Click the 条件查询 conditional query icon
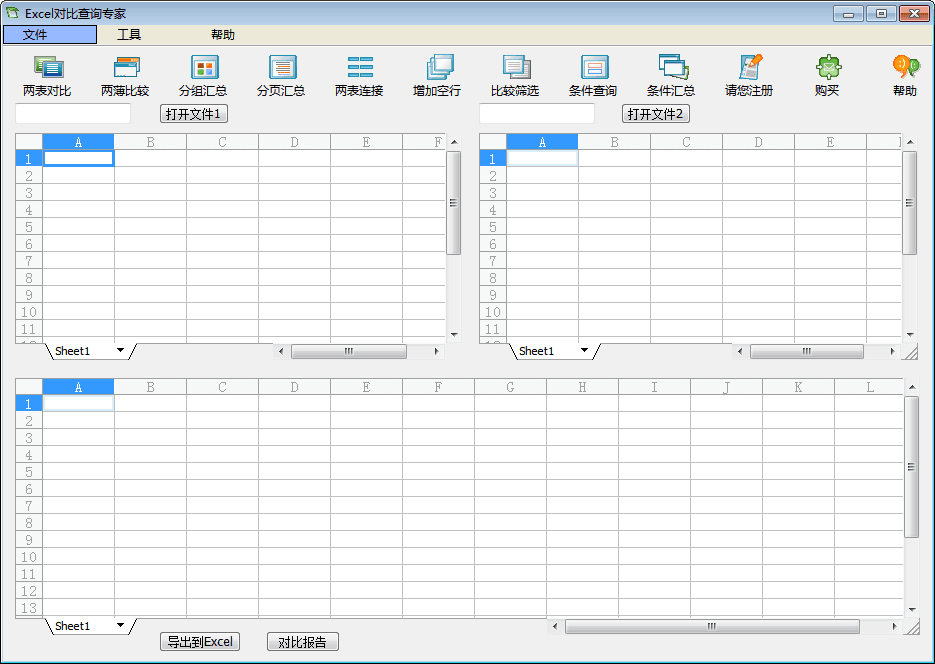935x664 pixels. click(x=593, y=68)
